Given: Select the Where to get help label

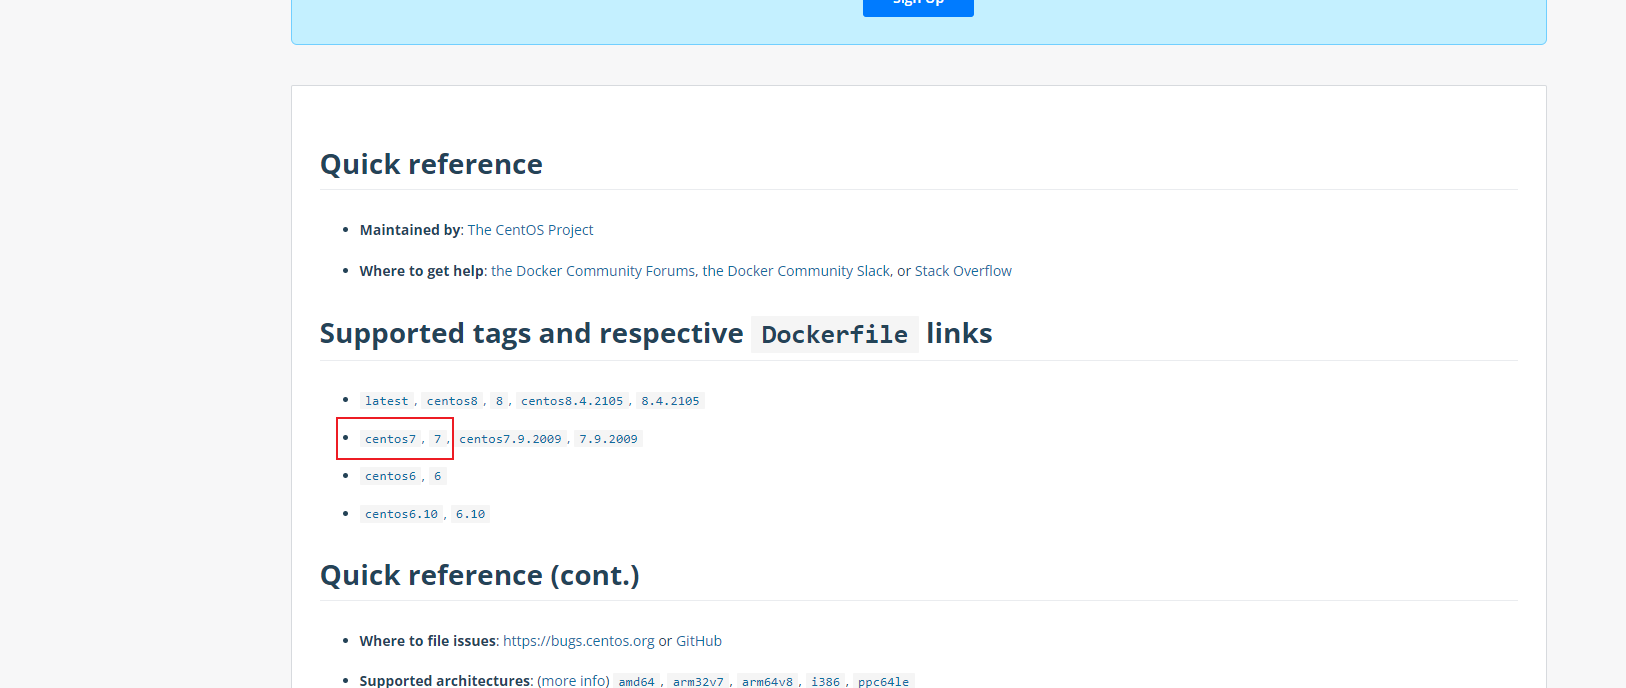Looking at the screenshot, I should click(422, 271).
